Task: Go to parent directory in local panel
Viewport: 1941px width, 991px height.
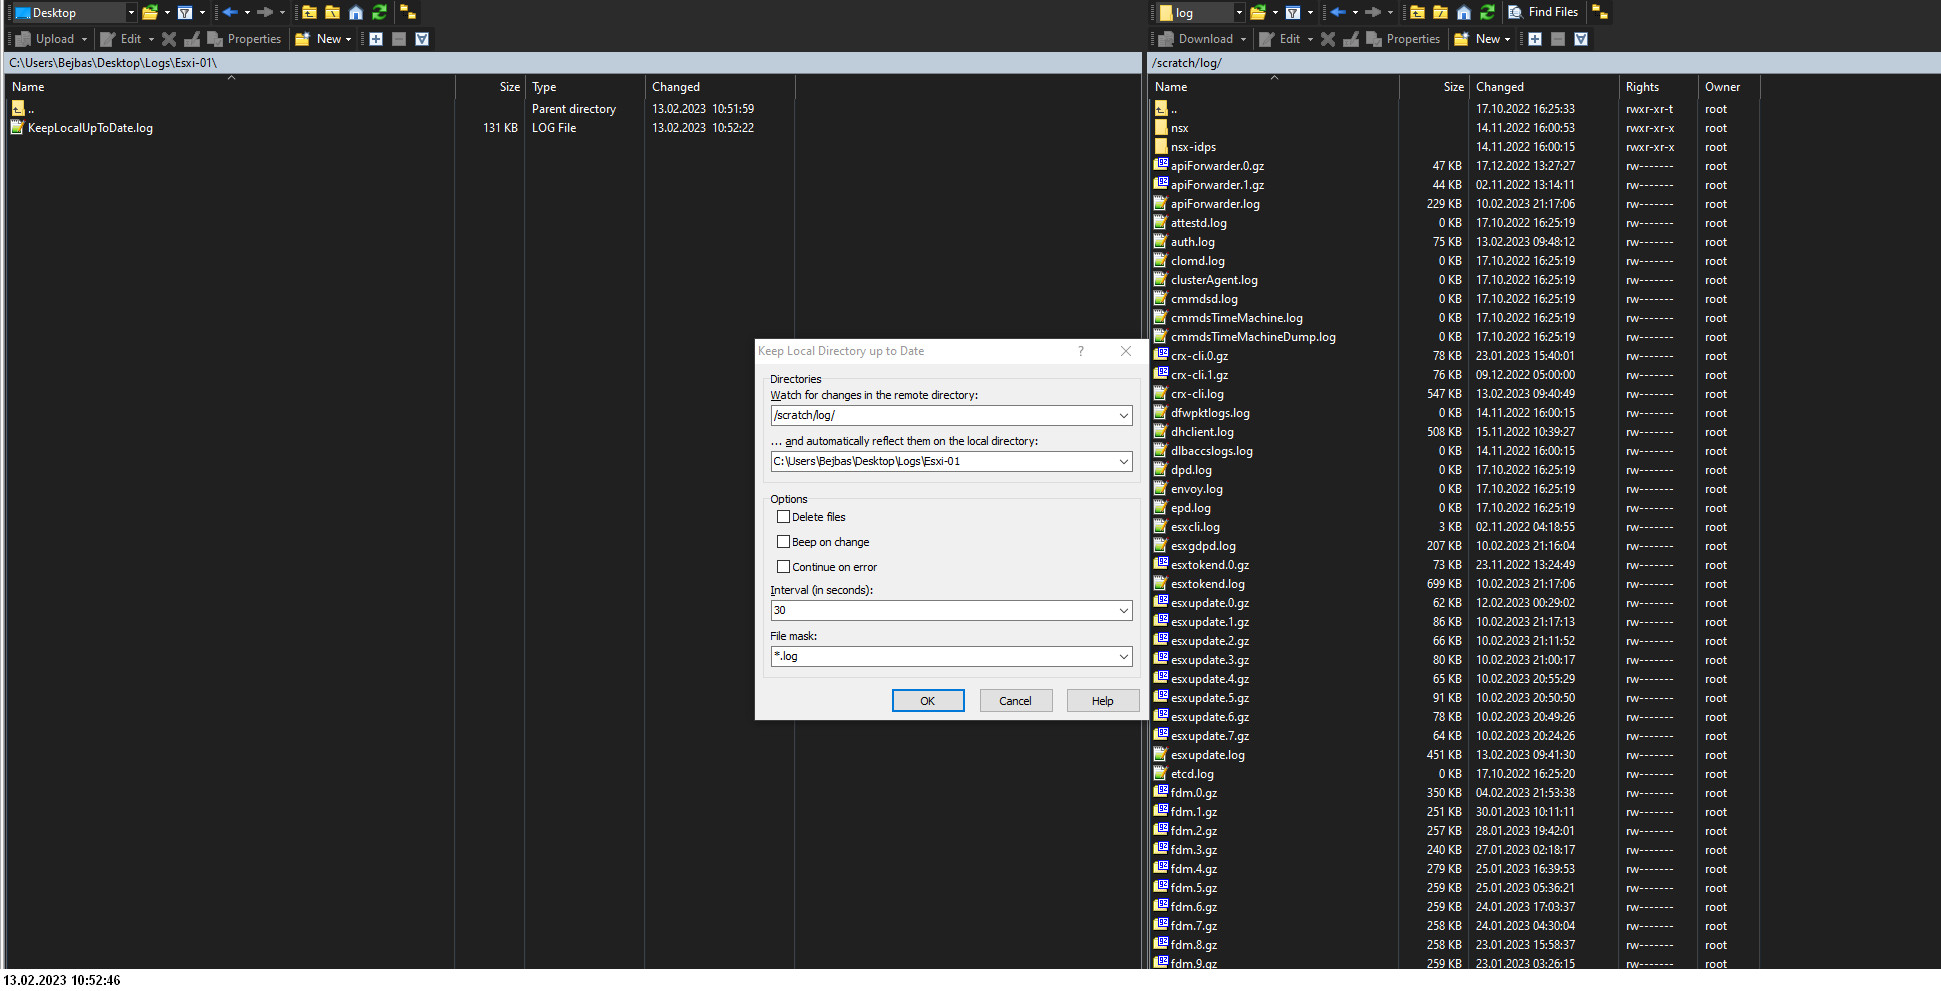Action: click(x=310, y=12)
